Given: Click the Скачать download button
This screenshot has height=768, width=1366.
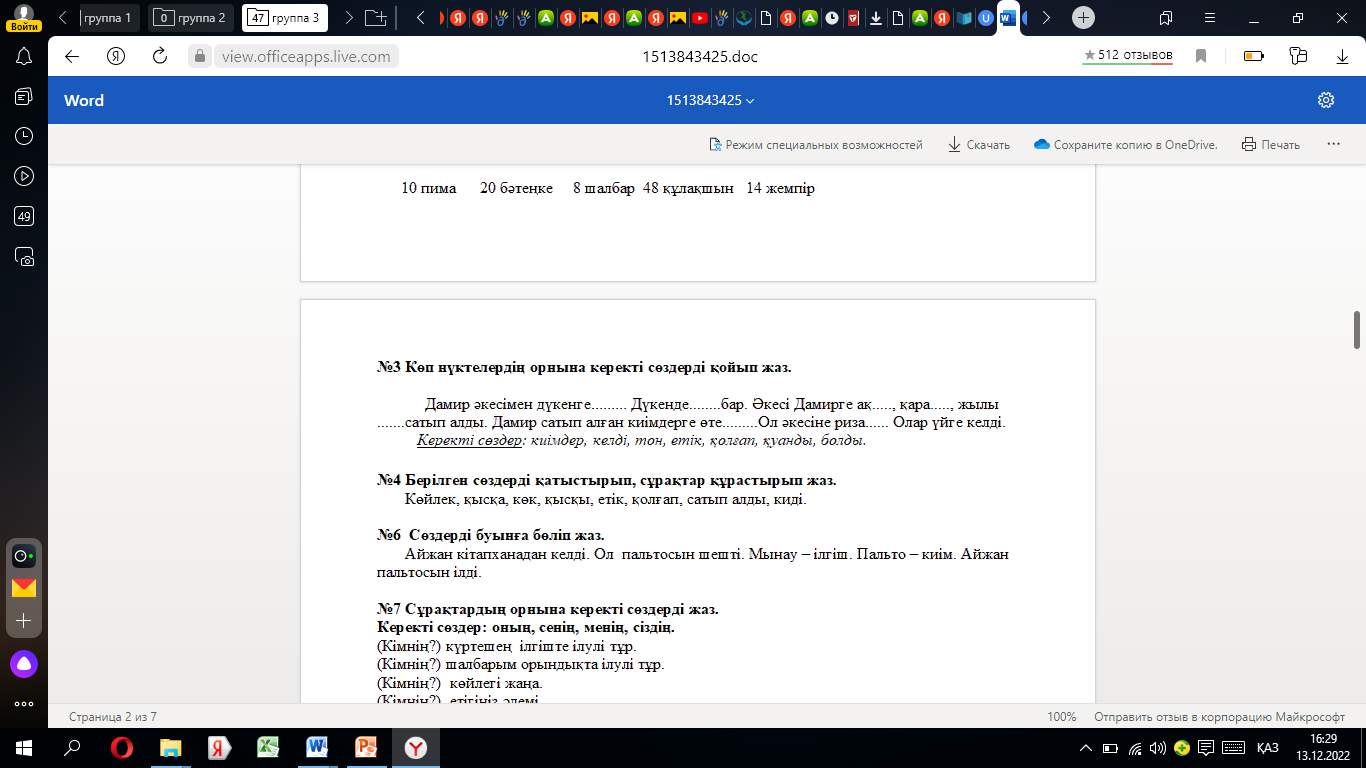Looking at the screenshot, I should point(979,145).
